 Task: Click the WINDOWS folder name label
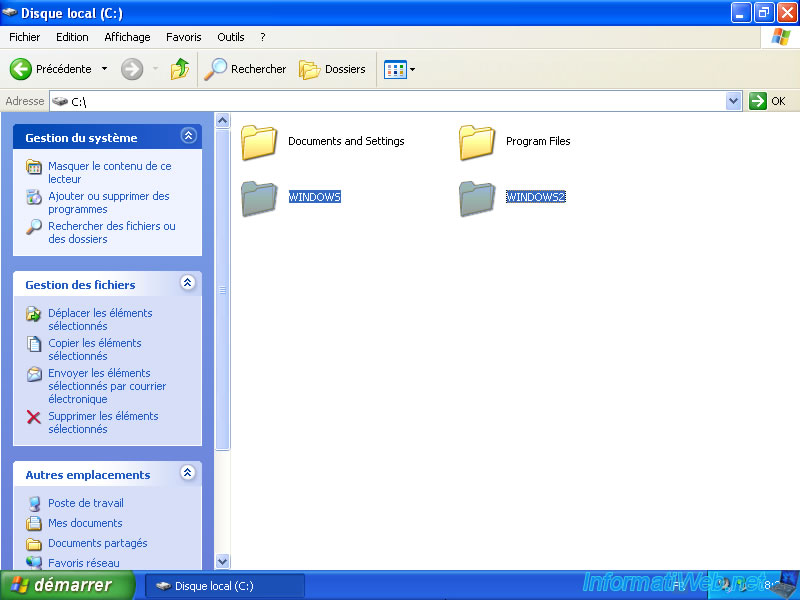(x=315, y=197)
